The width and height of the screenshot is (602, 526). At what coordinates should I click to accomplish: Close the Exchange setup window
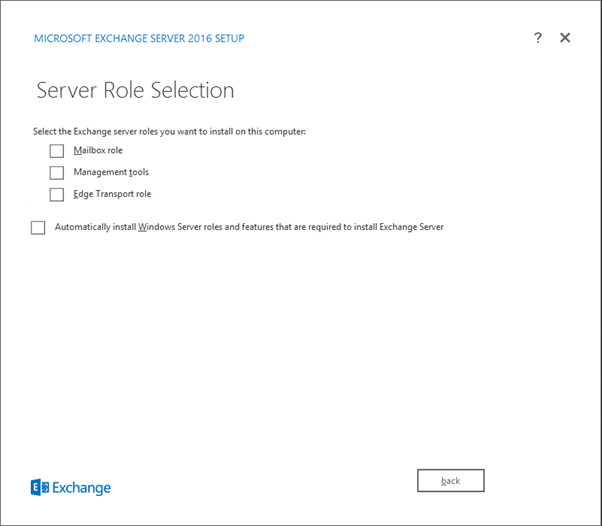[565, 38]
